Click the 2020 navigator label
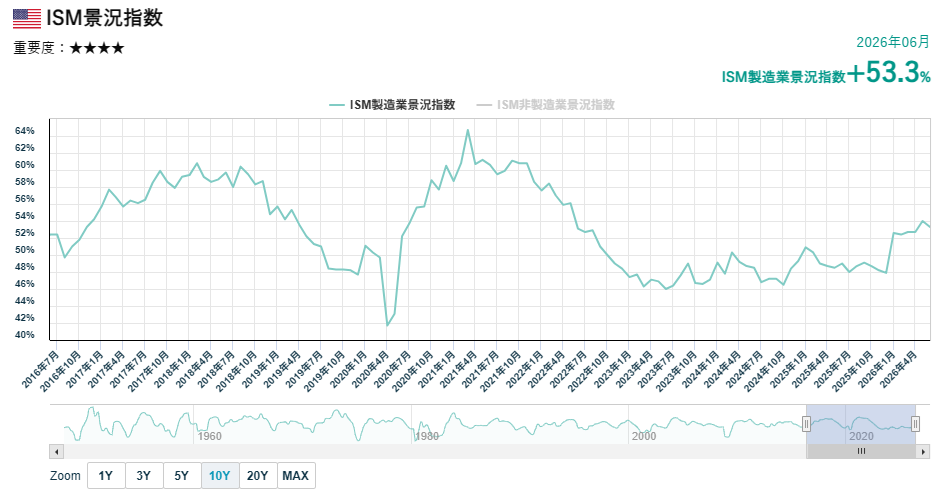Viewport: 944px width, 493px height. (x=861, y=436)
